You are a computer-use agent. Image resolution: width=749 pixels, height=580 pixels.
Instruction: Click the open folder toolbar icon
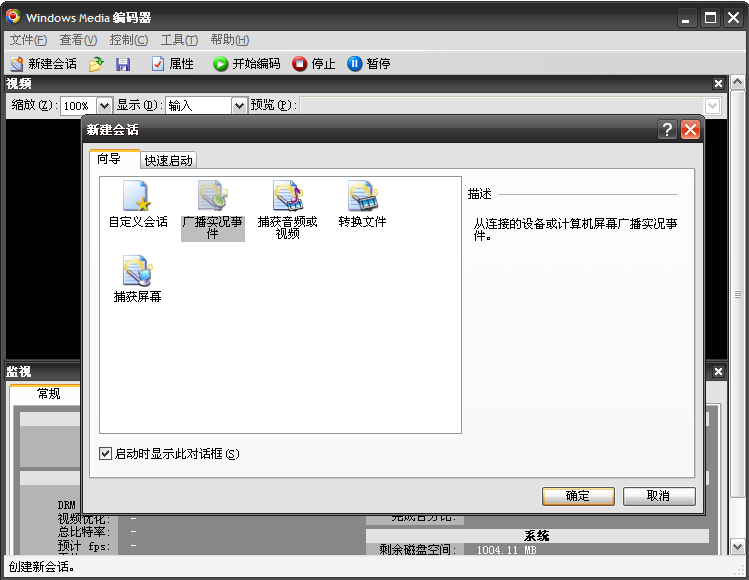pyautogui.click(x=96, y=64)
